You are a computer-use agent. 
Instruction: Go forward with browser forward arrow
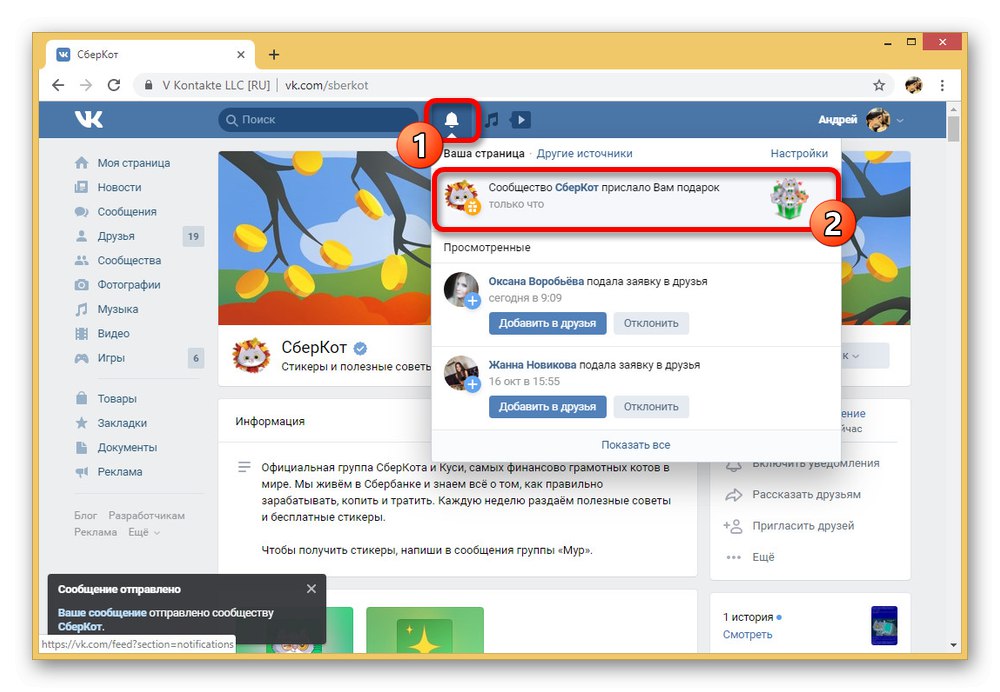86,85
